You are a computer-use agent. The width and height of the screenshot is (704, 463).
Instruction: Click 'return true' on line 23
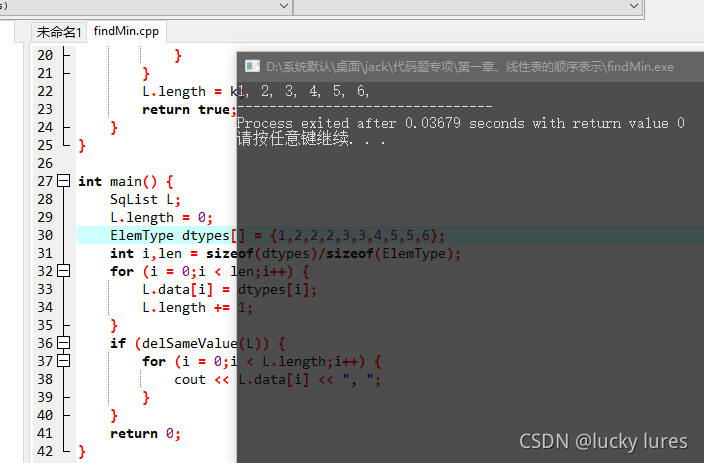186,110
